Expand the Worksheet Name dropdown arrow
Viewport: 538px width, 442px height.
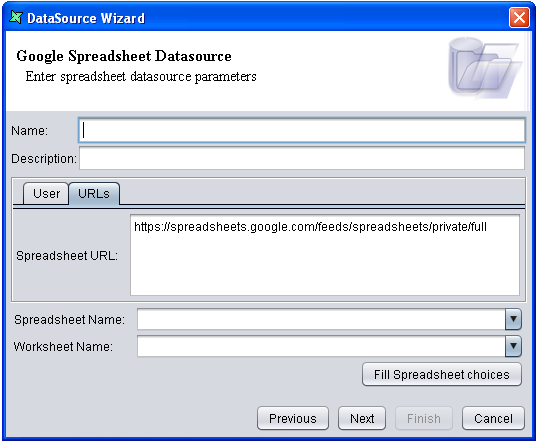click(x=513, y=346)
